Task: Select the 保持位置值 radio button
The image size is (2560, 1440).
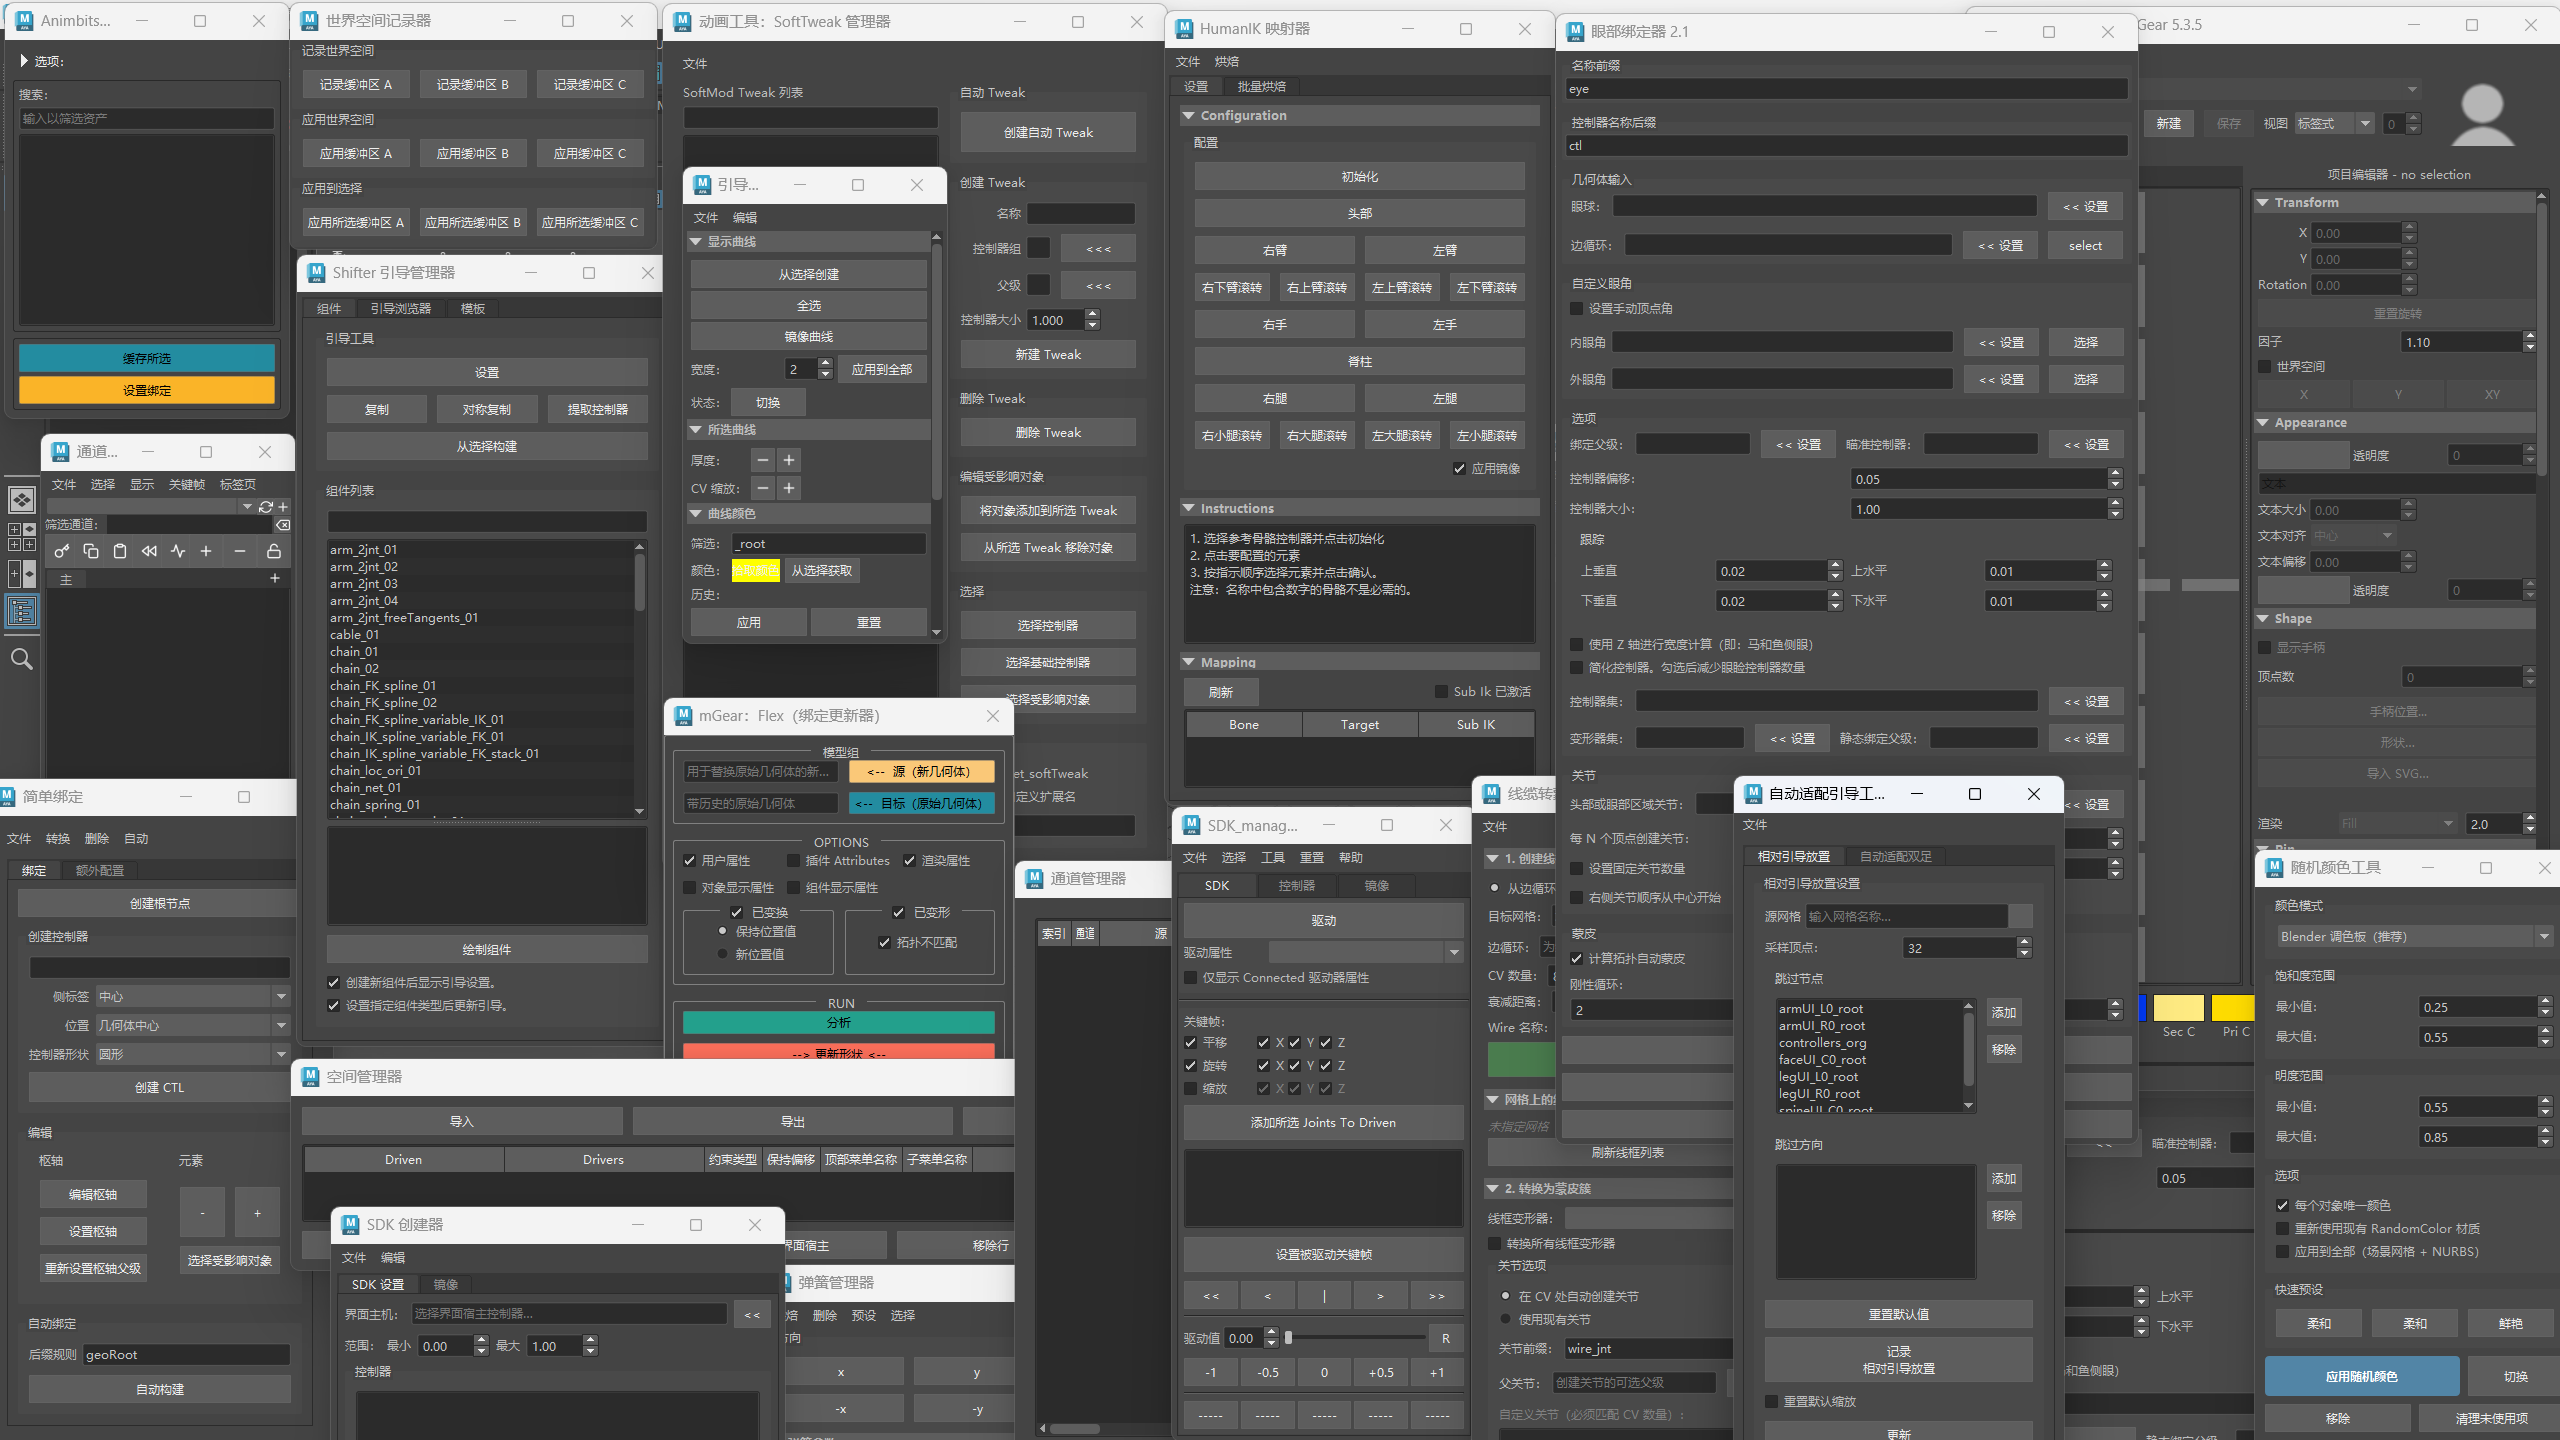Action: (723, 931)
